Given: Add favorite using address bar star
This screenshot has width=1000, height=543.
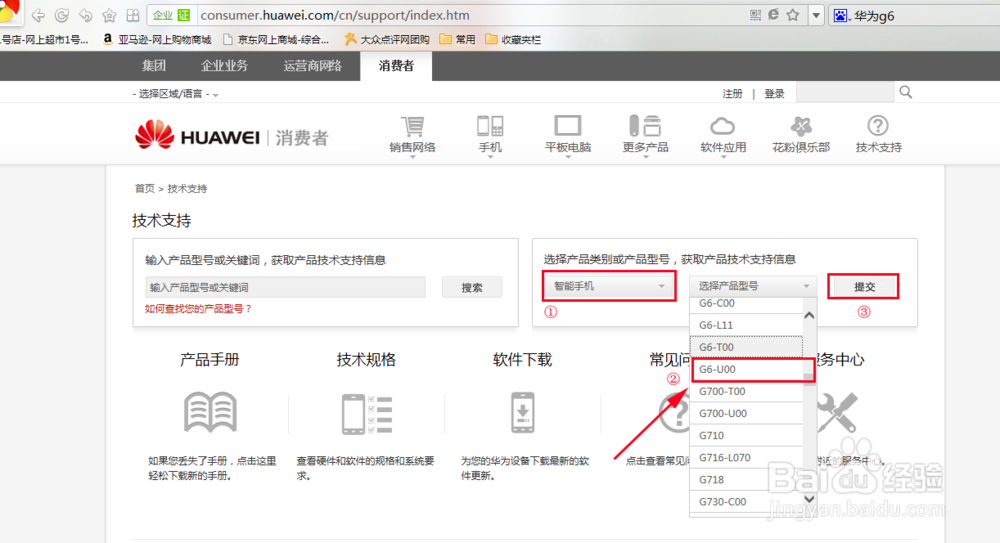Looking at the screenshot, I should (793, 15).
